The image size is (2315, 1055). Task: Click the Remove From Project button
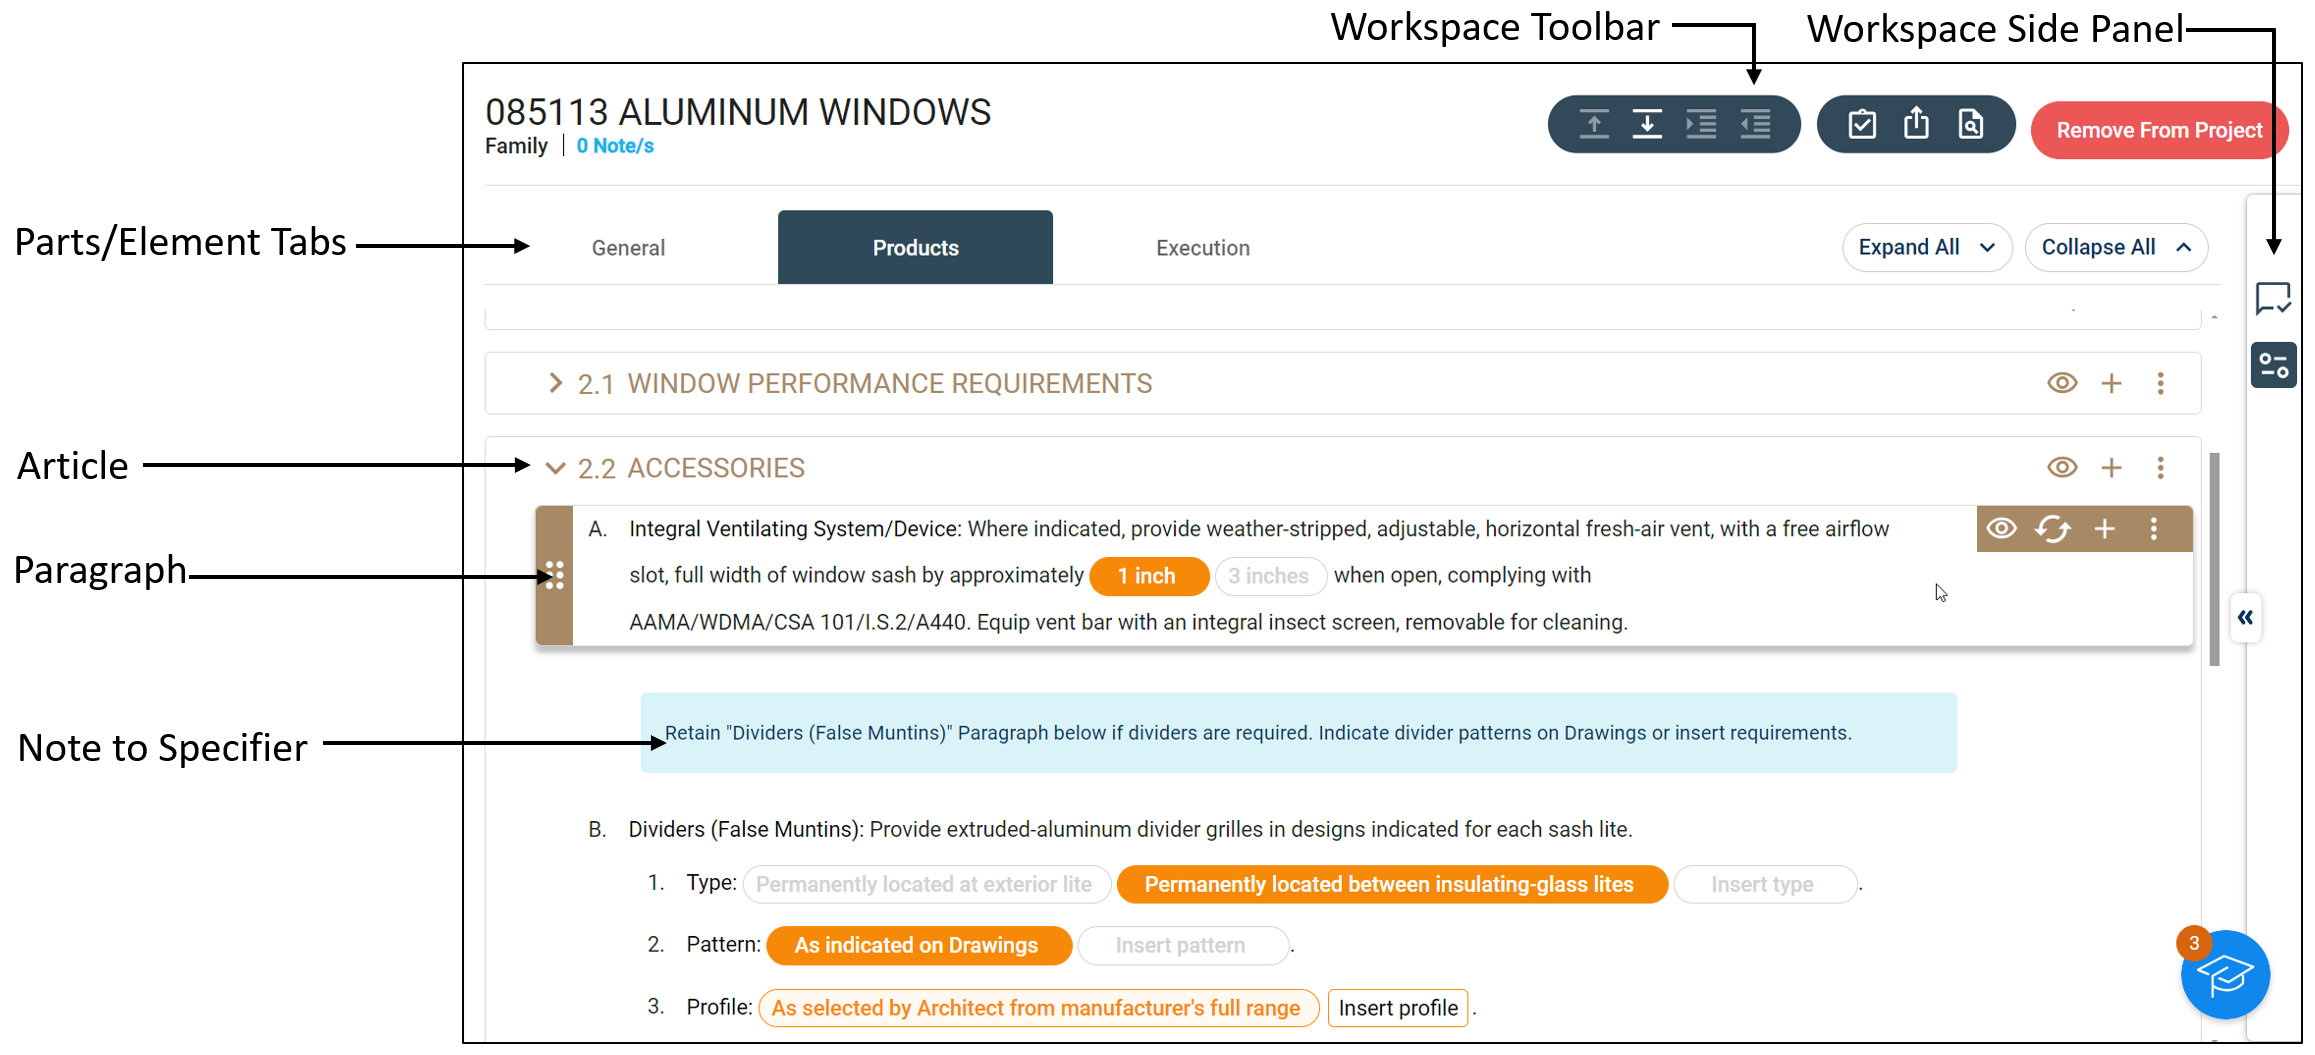tap(2158, 130)
